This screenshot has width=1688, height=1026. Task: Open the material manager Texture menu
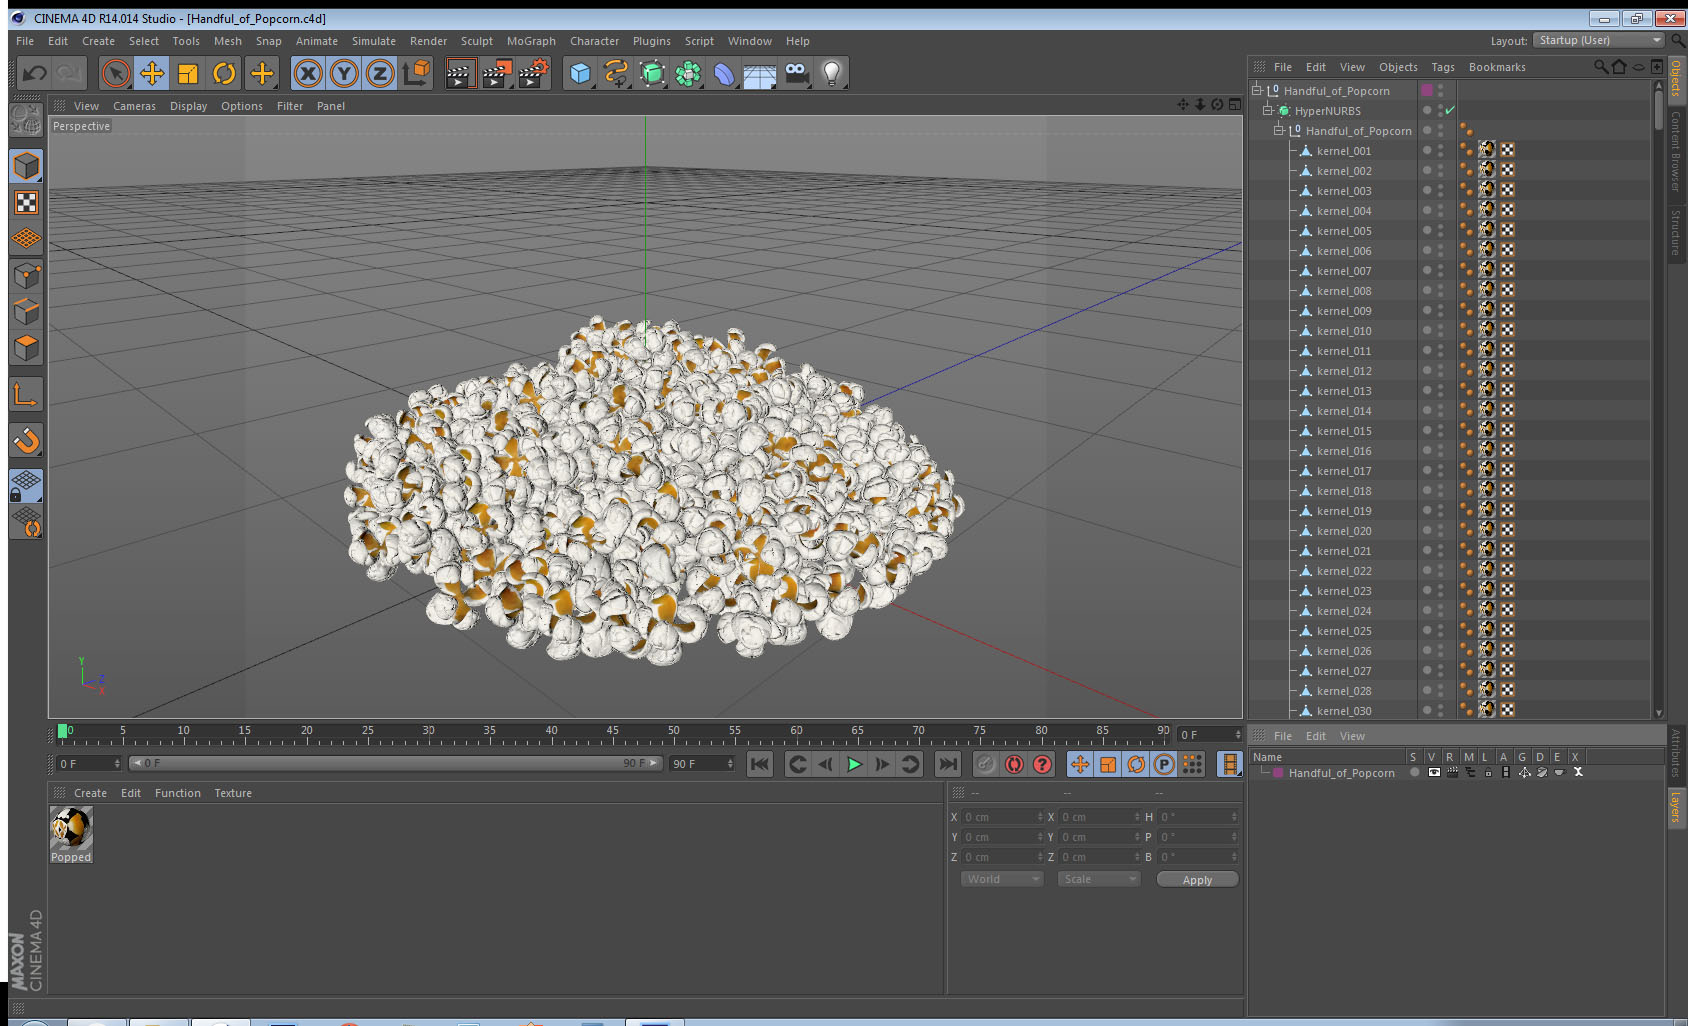233,793
